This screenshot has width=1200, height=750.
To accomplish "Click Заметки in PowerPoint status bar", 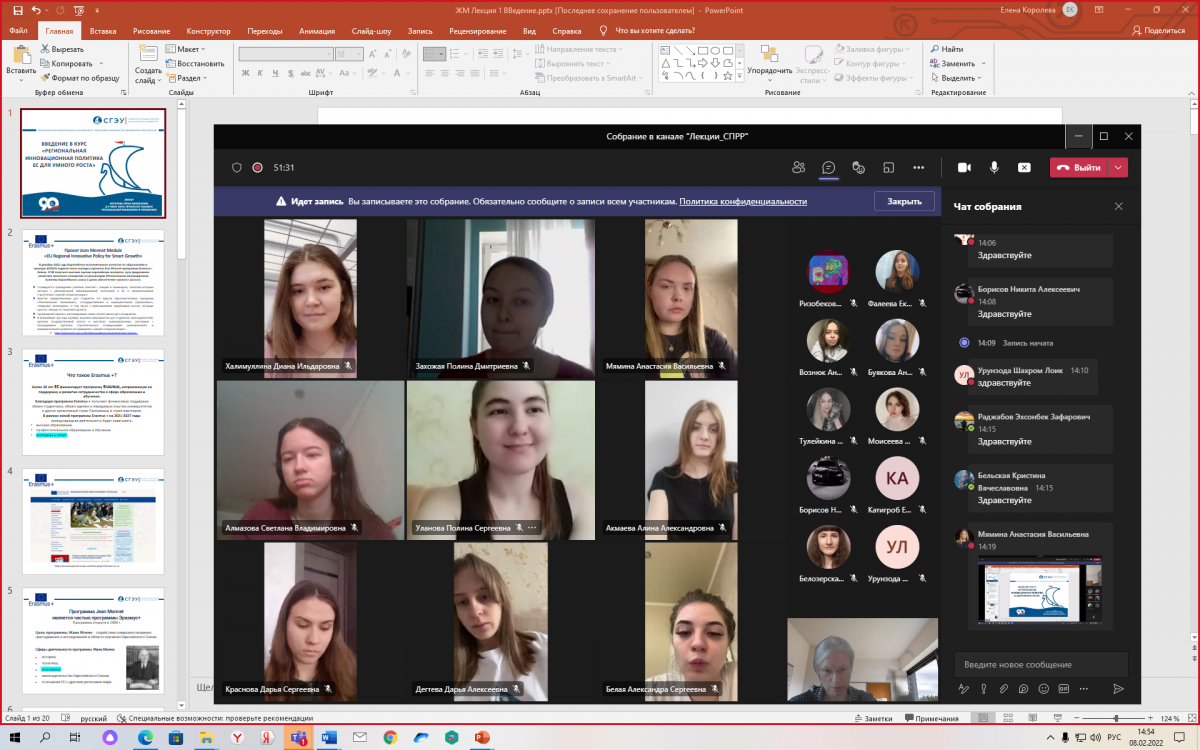I will (873, 718).
